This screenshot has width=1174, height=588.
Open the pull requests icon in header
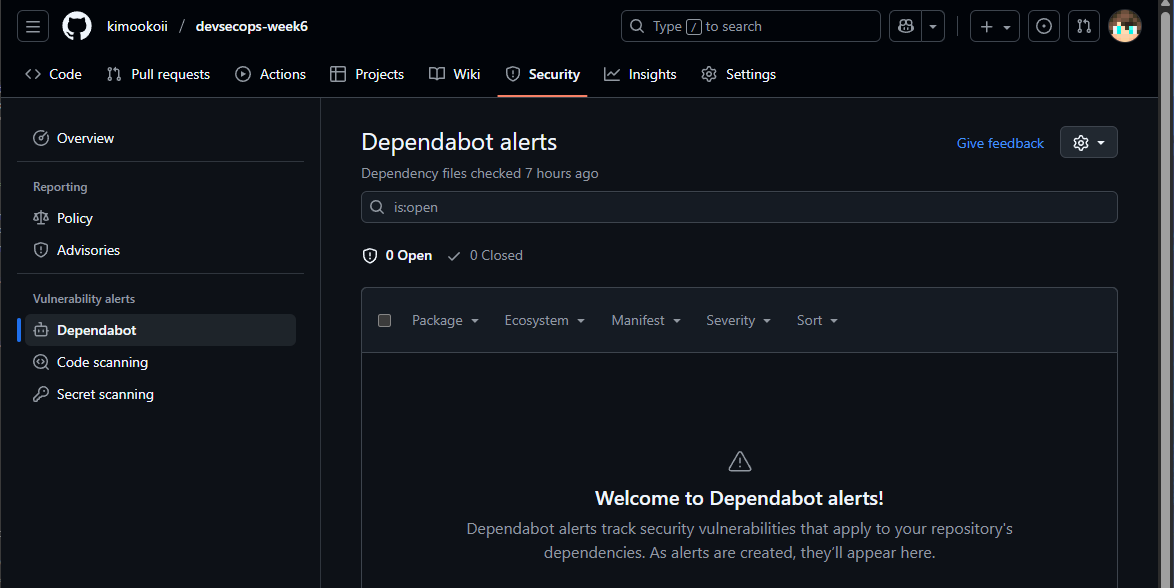pyautogui.click(x=1083, y=26)
